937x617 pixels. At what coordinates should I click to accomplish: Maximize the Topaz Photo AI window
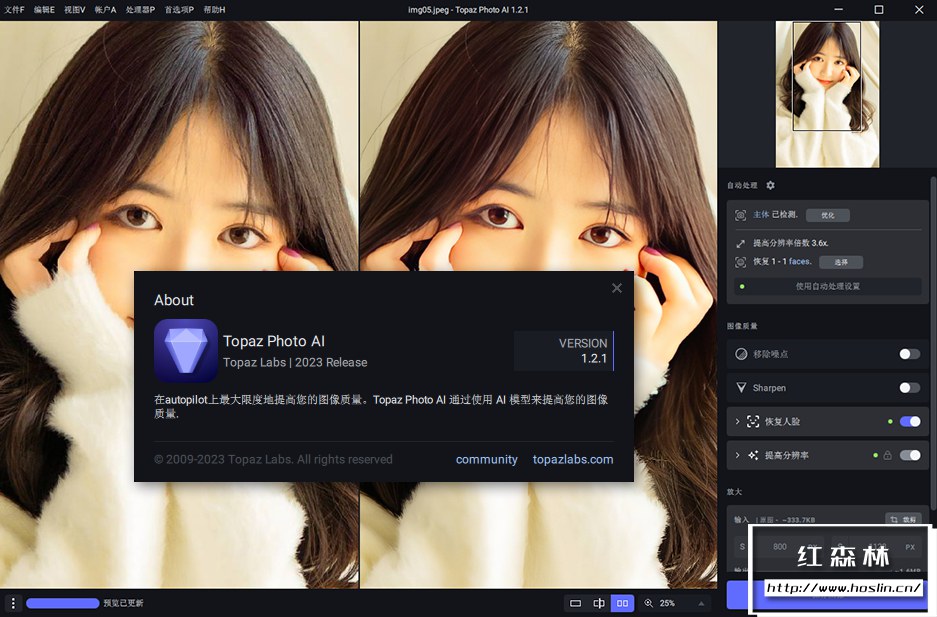click(x=878, y=10)
